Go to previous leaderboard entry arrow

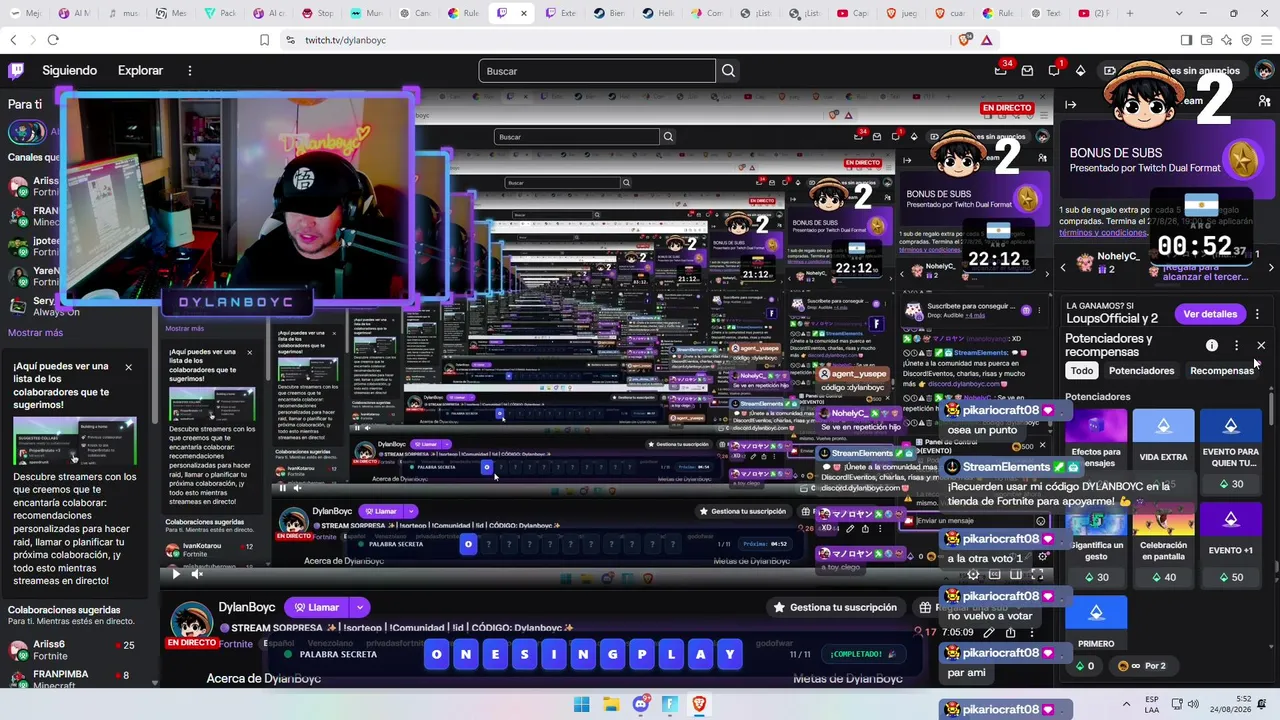(x=1063, y=268)
